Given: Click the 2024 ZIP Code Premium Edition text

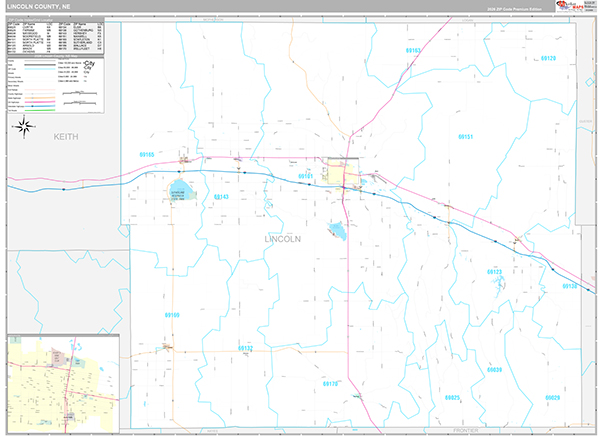Looking at the screenshot, I should (x=515, y=7).
